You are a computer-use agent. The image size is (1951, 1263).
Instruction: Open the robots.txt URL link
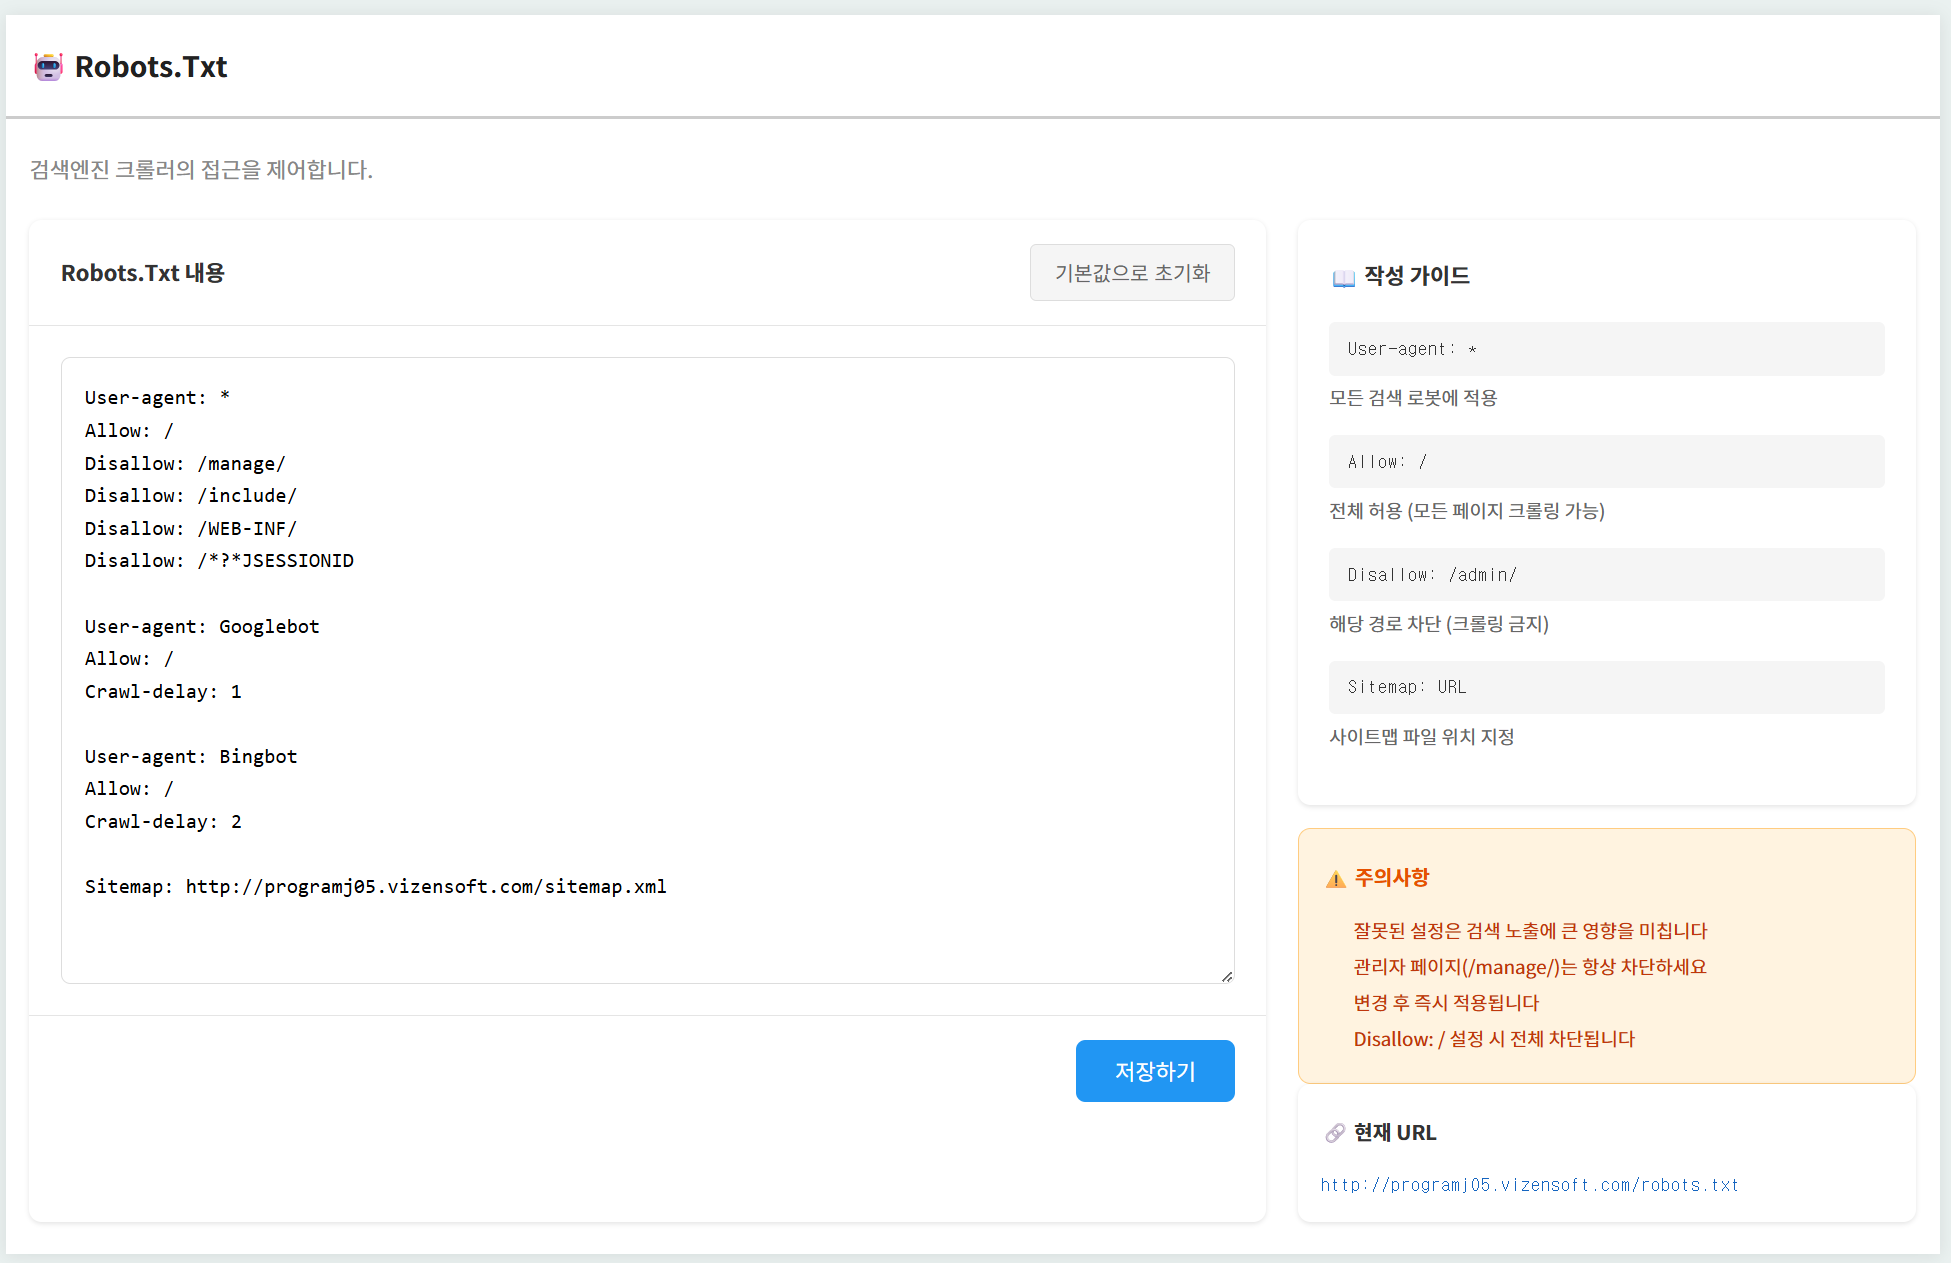click(x=1528, y=1185)
